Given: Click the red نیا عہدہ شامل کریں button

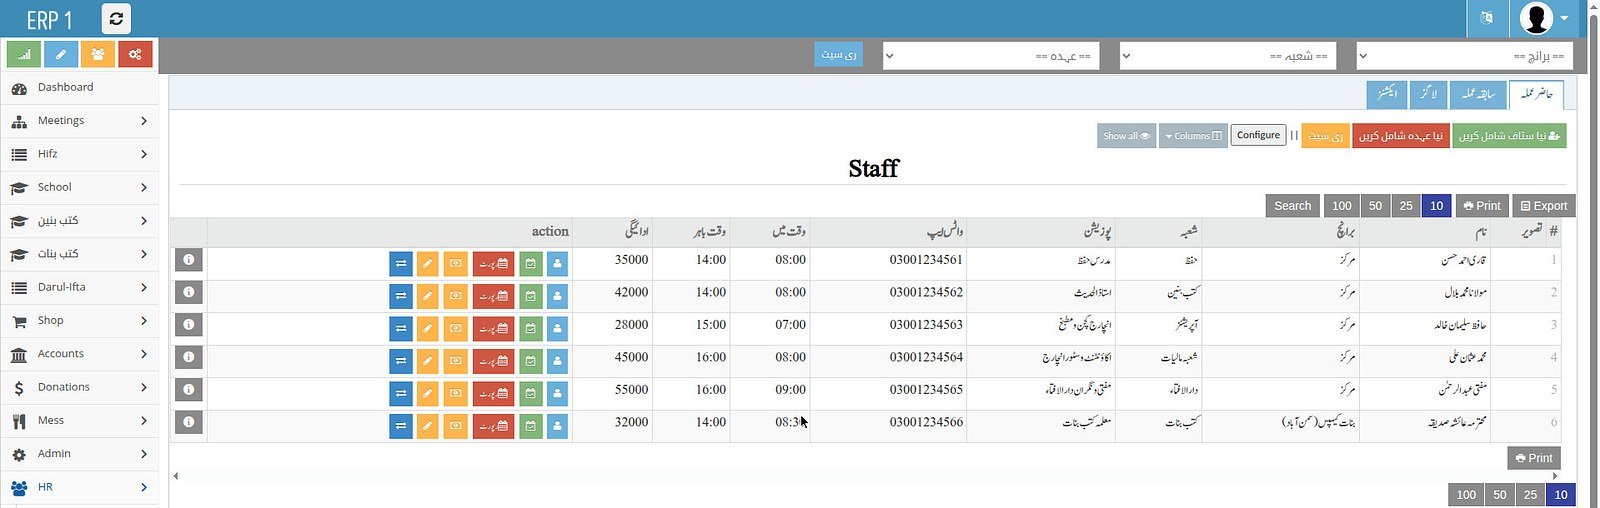Looking at the screenshot, I should 1400,136.
